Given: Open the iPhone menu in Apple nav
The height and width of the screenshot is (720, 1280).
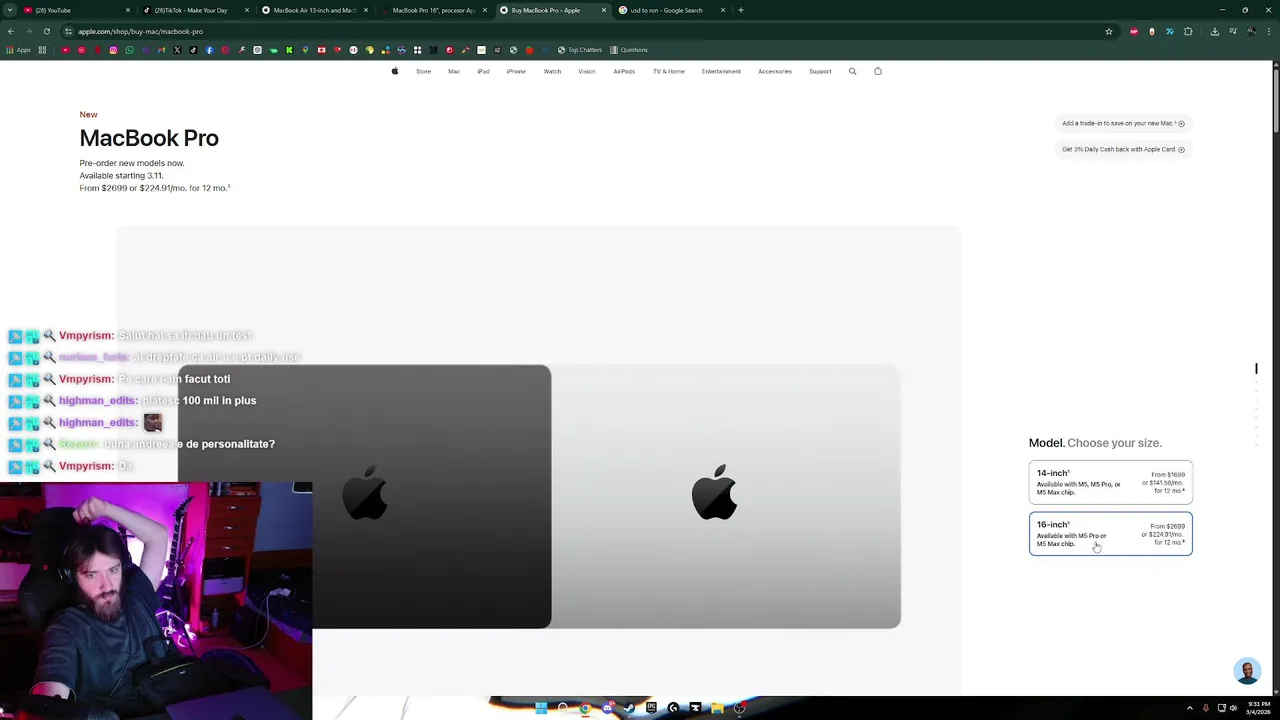Looking at the screenshot, I should [x=516, y=71].
